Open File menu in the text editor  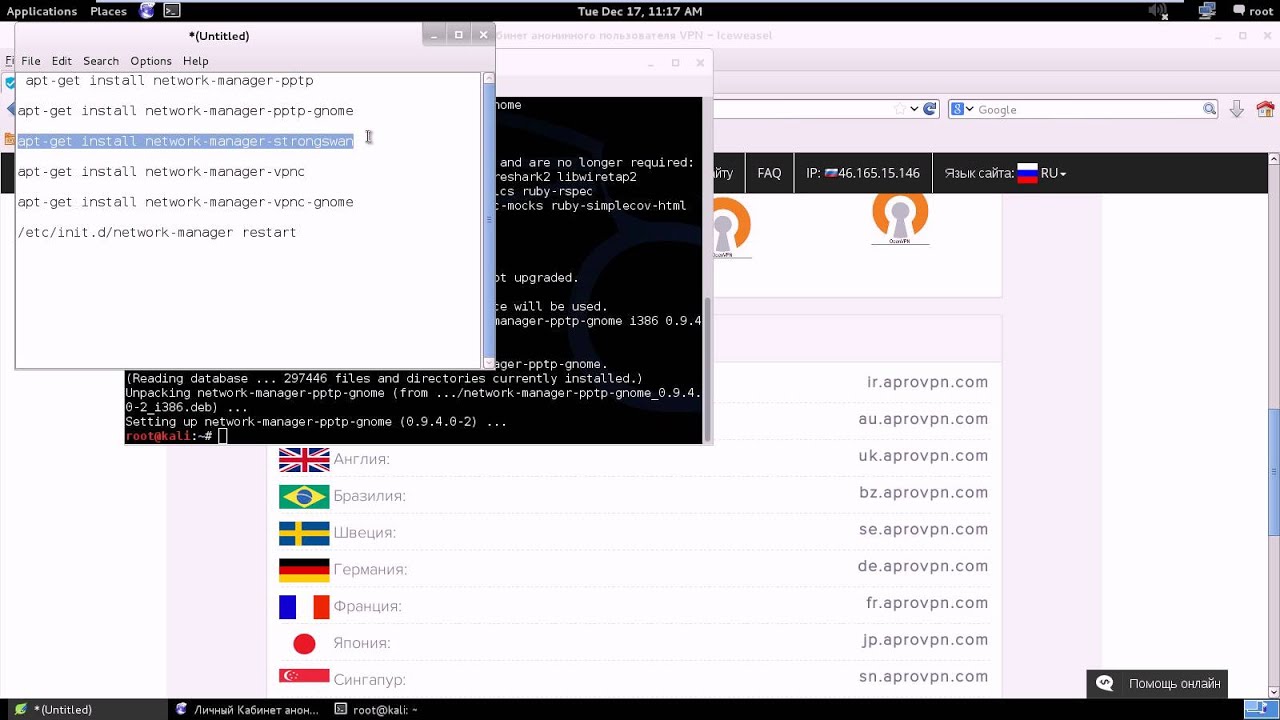(x=31, y=61)
